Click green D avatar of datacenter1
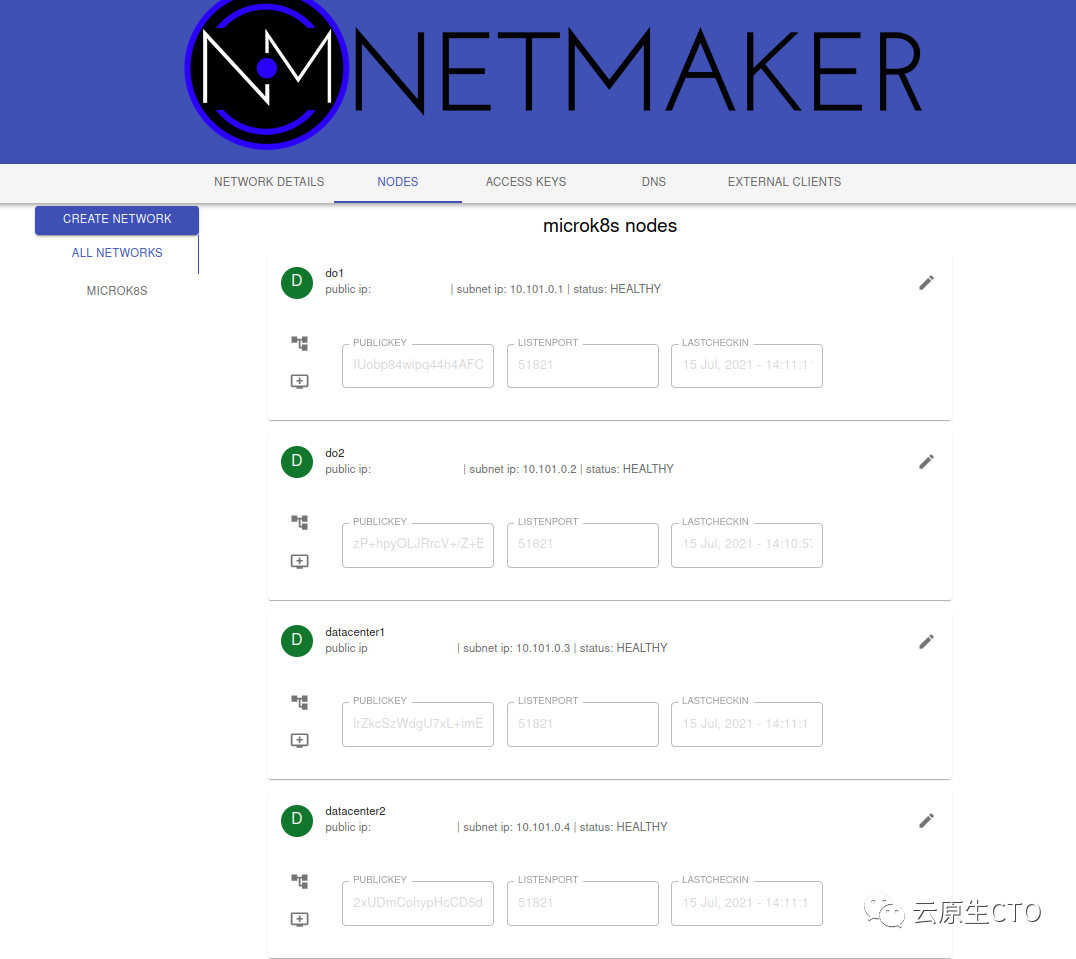 pos(297,641)
